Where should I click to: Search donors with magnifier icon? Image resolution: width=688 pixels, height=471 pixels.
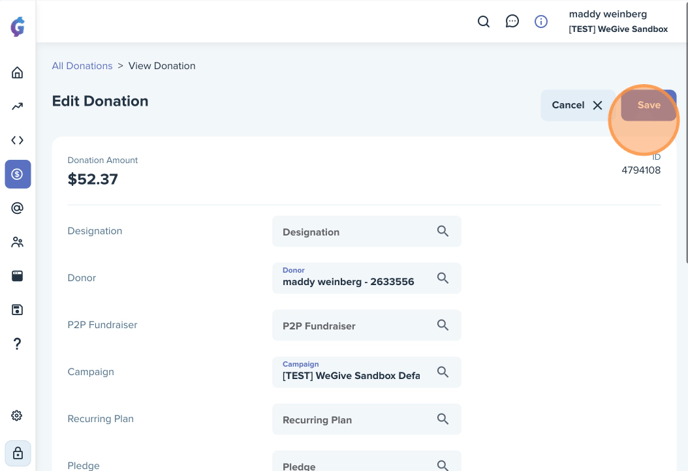coord(443,278)
